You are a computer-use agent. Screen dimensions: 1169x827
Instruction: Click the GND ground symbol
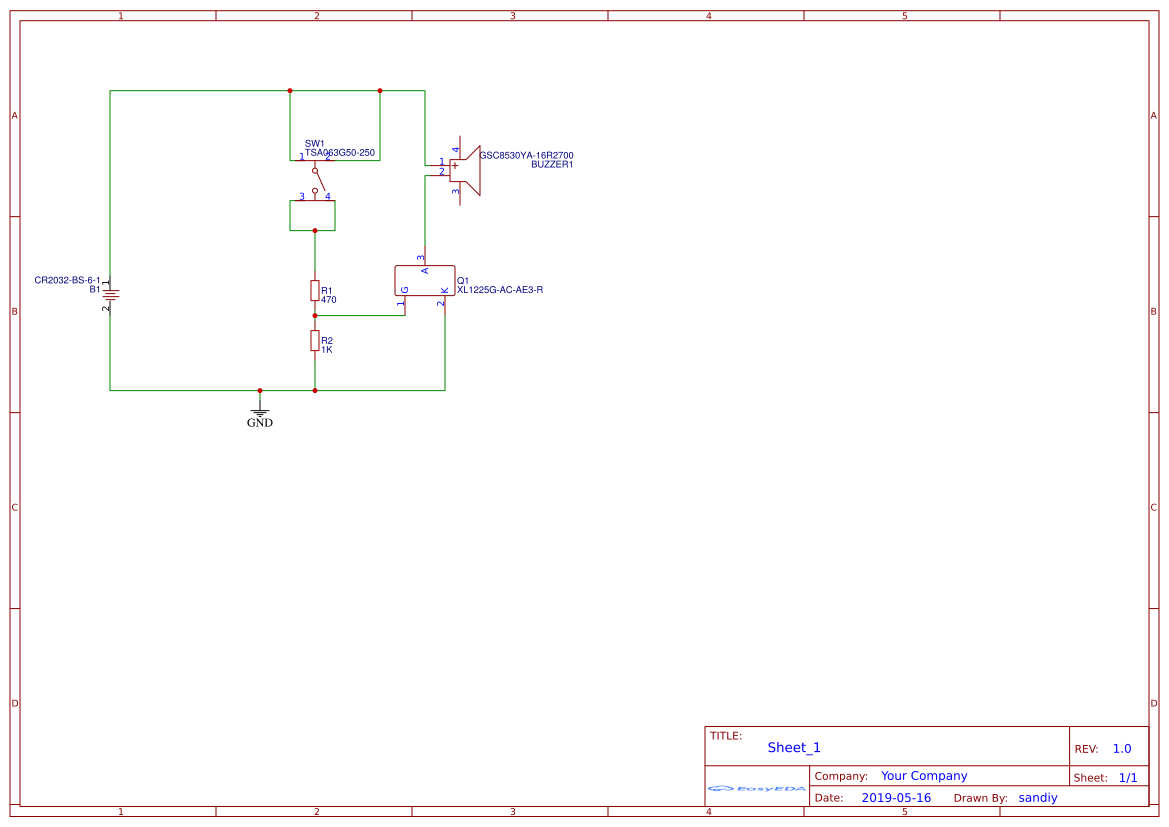[259, 410]
